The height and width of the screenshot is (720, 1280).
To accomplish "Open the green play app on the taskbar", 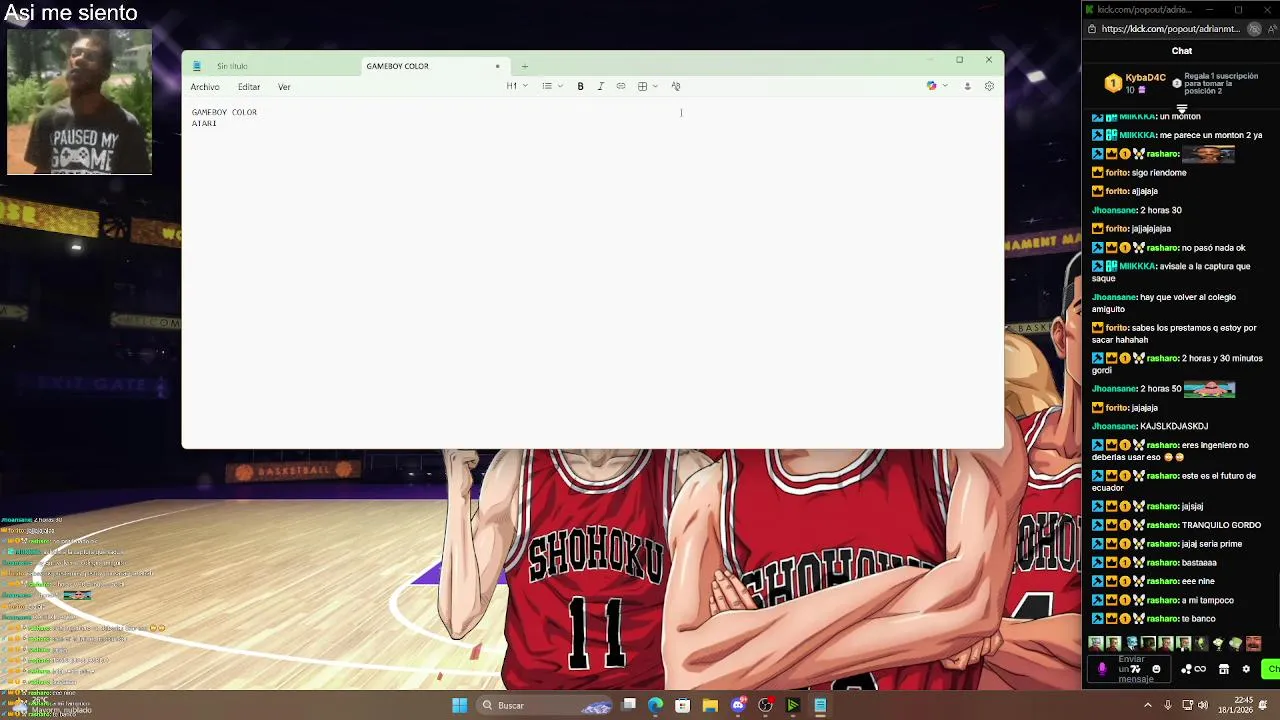I will (x=792, y=705).
